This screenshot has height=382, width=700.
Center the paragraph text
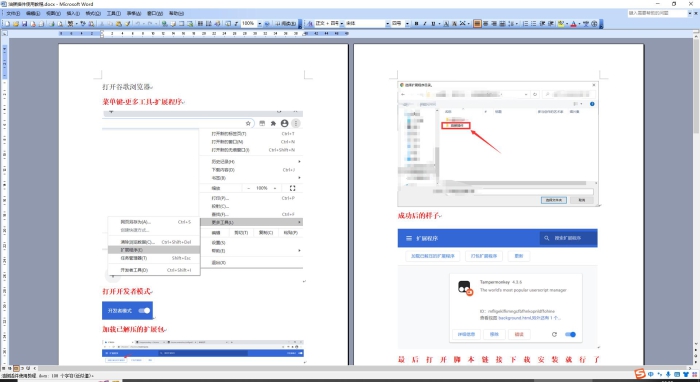pos(485,23)
